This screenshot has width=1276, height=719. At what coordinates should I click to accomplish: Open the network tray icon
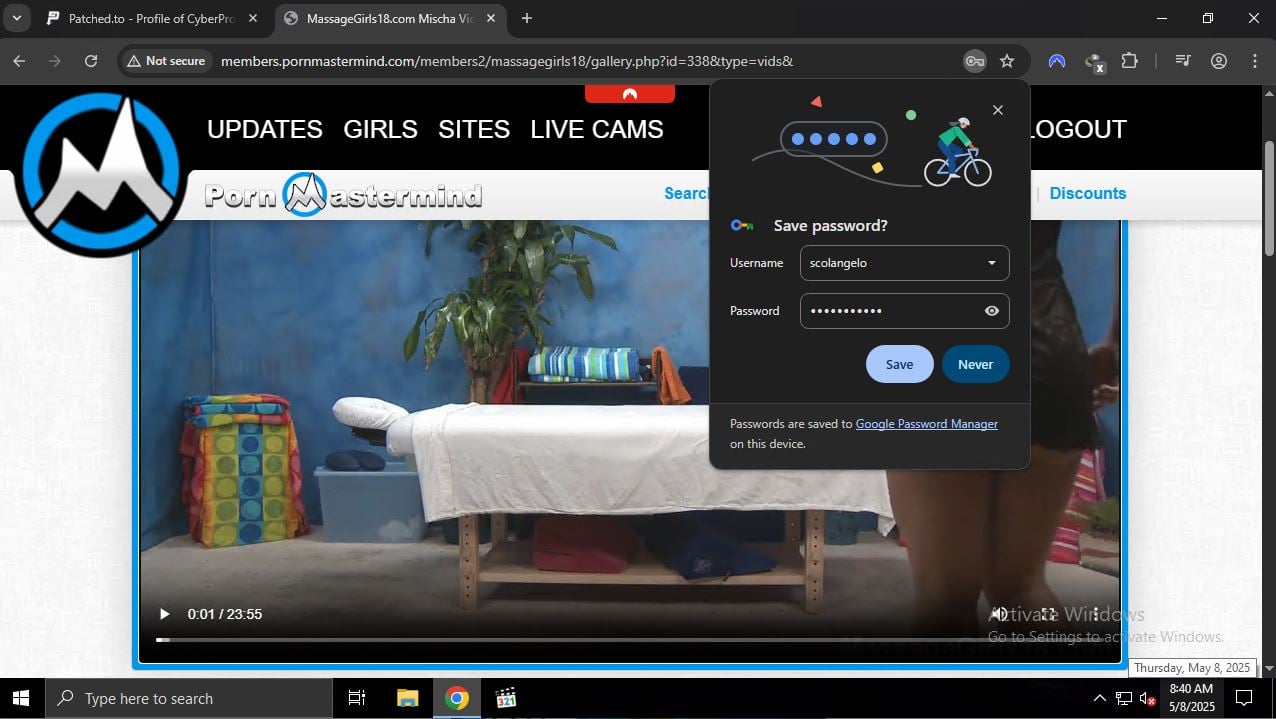pyautogui.click(x=1124, y=698)
